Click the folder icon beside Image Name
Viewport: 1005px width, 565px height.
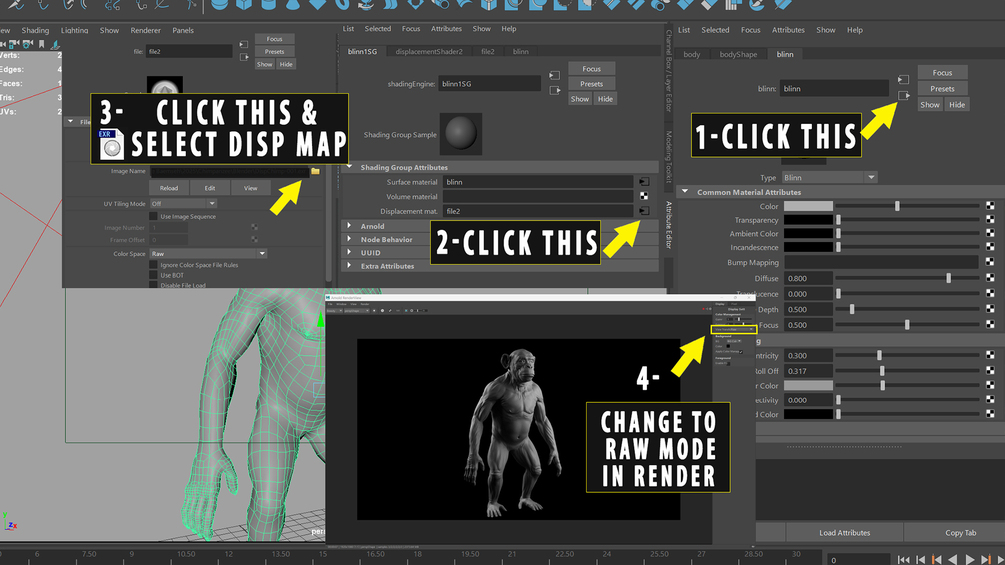click(x=315, y=171)
